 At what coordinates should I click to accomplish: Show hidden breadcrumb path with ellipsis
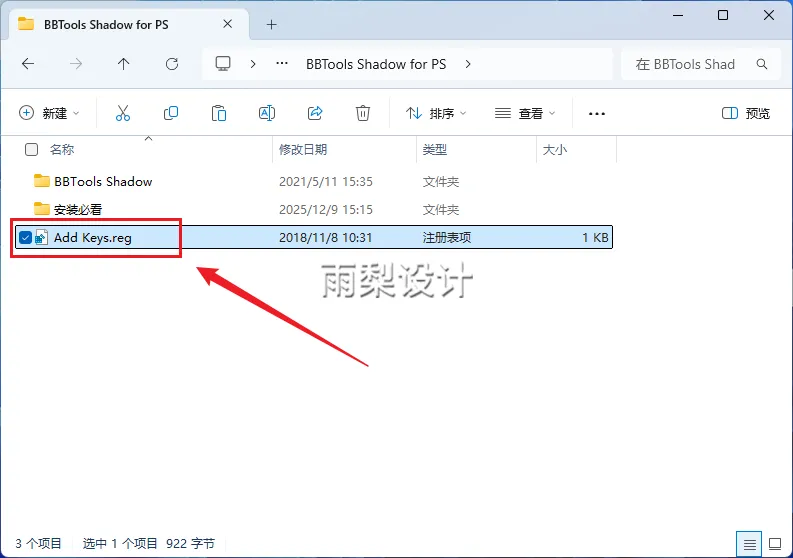pos(282,64)
